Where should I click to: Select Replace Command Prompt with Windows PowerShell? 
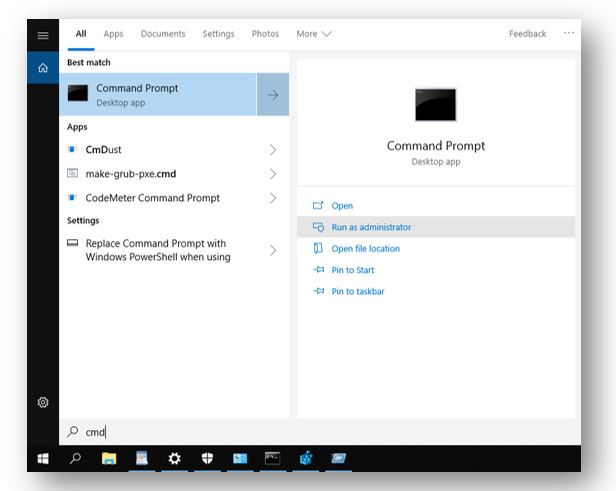pos(174,250)
